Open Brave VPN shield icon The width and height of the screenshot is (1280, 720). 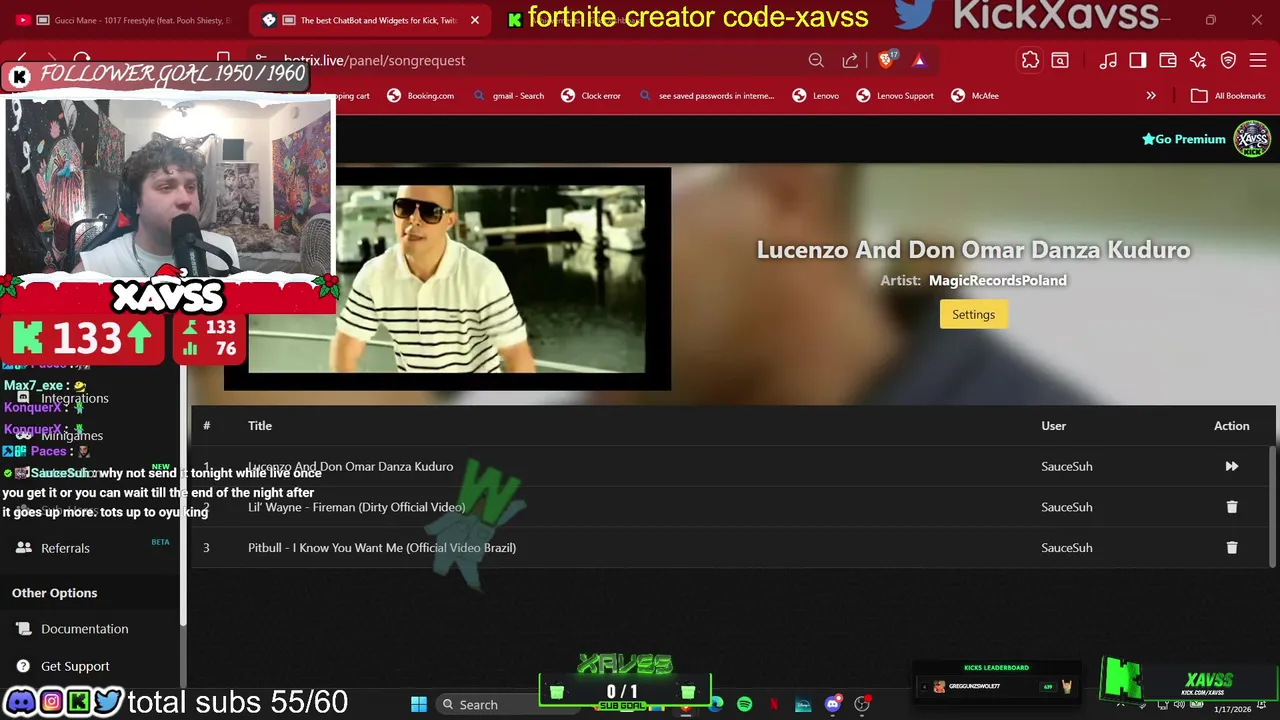click(1228, 61)
